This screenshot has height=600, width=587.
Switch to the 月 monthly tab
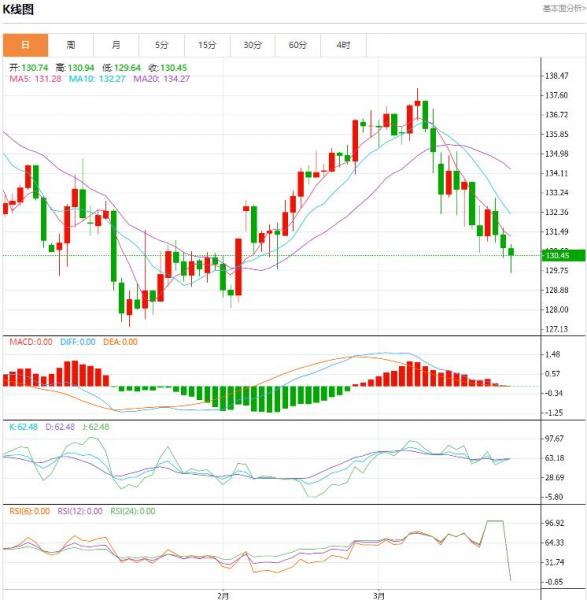pyautogui.click(x=116, y=45)
